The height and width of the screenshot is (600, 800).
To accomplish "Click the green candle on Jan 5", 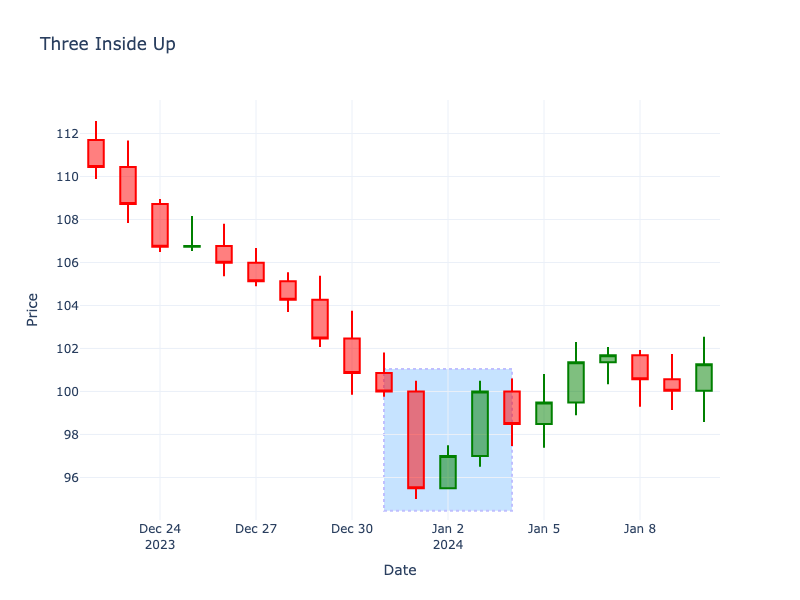I will click(x=544, y=413).
